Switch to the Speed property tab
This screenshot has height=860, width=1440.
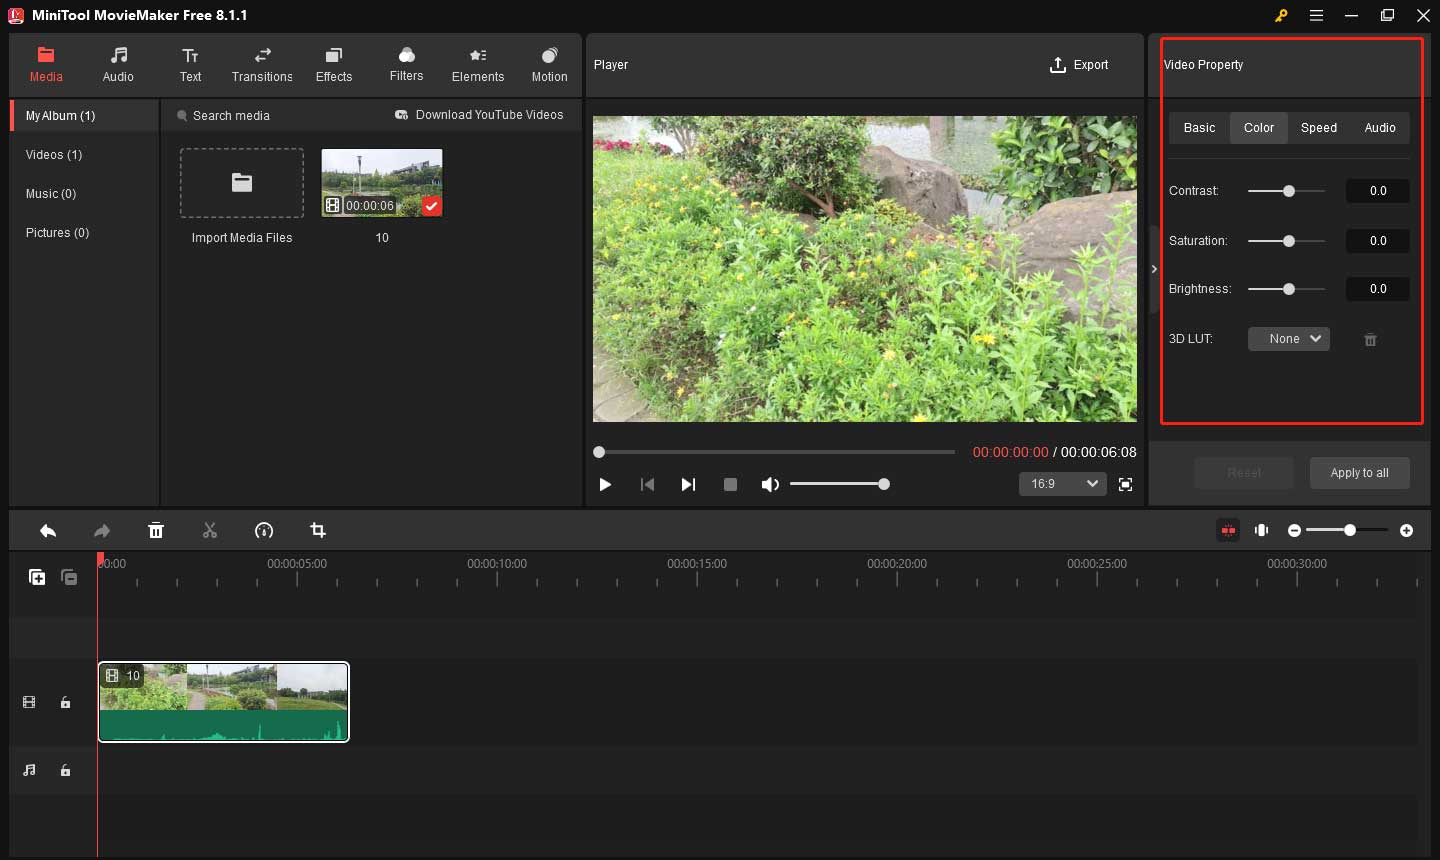pos(1318,128)
